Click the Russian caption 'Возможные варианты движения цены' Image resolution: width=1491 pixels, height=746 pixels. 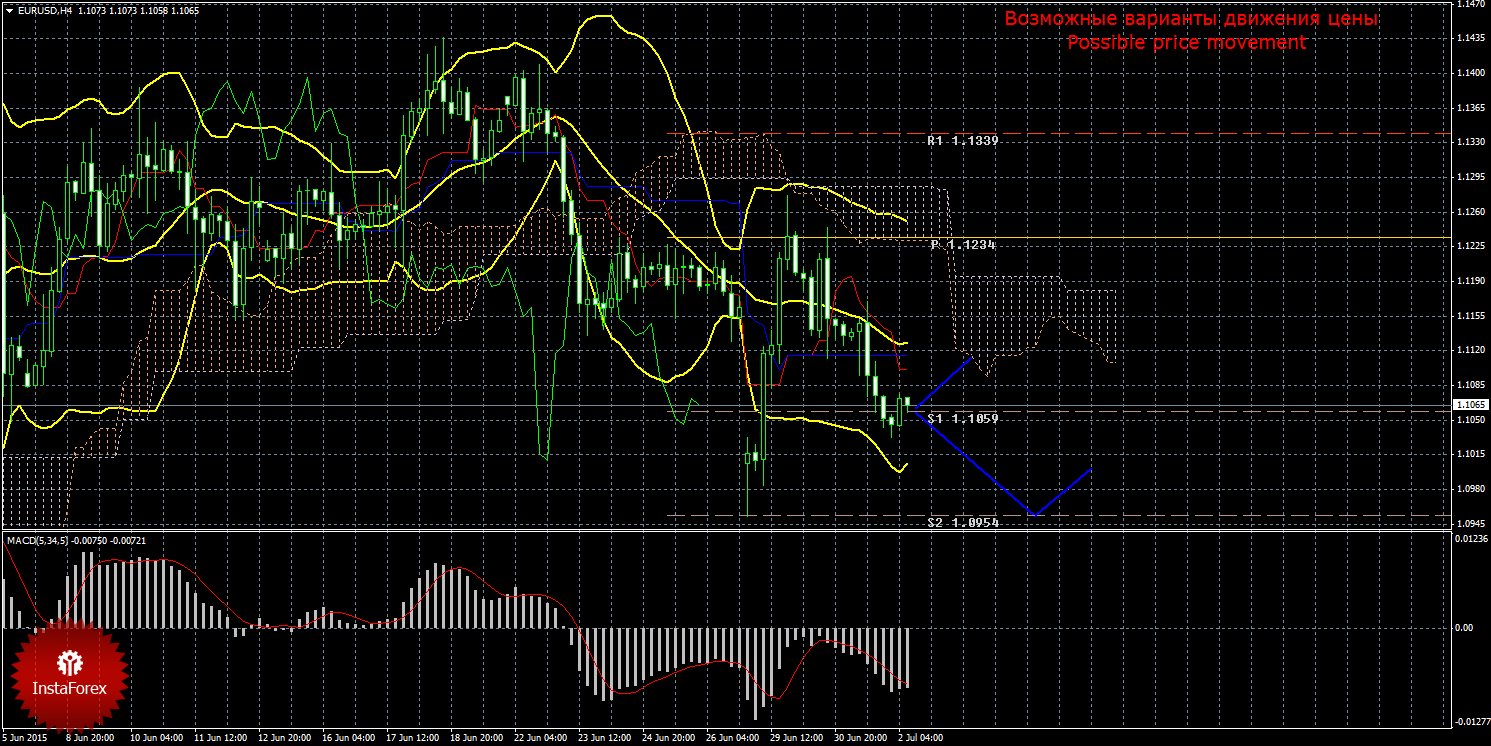(x=1191, y=19)
